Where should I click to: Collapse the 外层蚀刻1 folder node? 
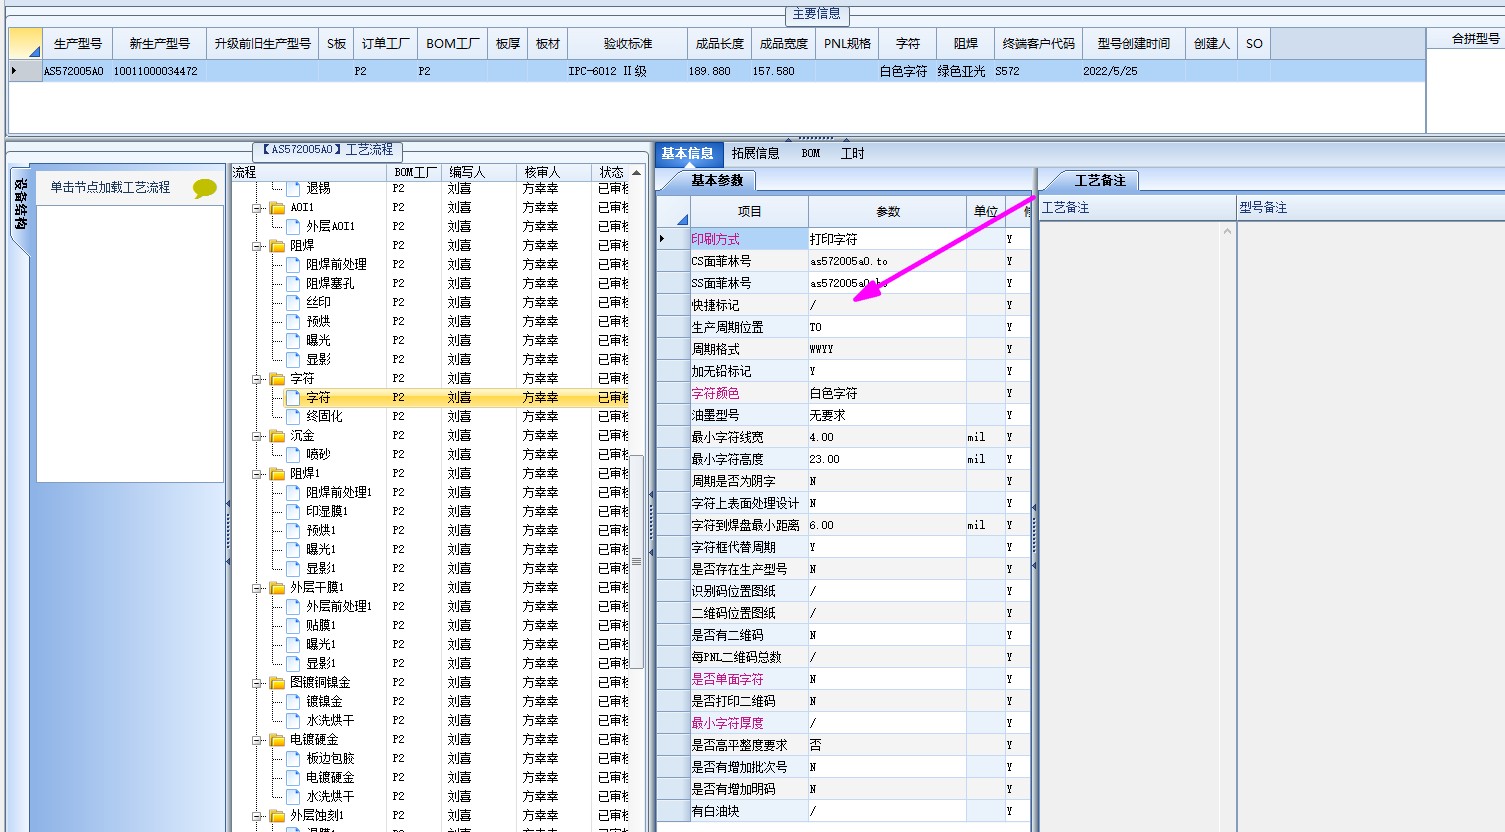(257, 816)
